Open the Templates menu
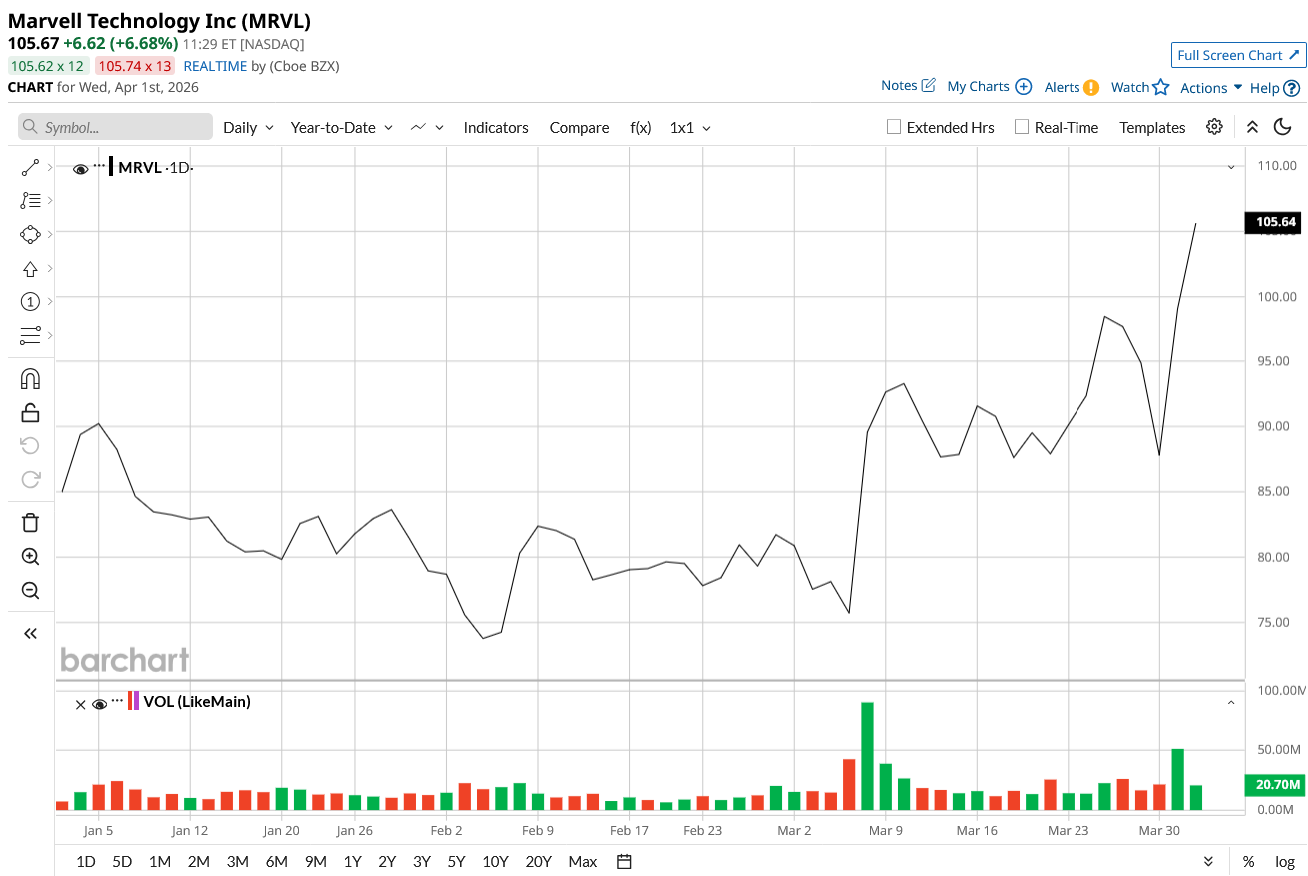This screenshot has height=876, width=1308. (1152, 127)
